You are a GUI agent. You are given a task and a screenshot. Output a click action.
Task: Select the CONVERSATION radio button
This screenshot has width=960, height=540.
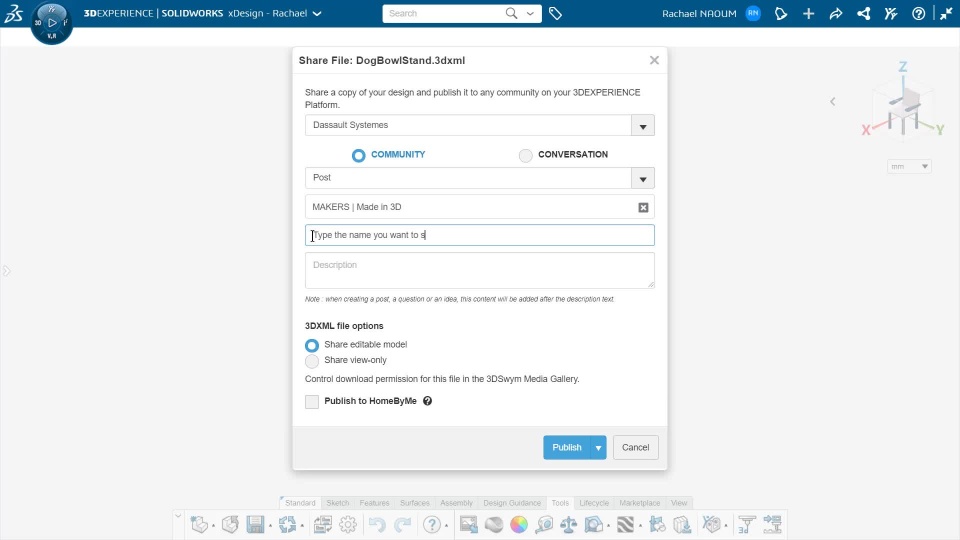click(x=525, y=156)
